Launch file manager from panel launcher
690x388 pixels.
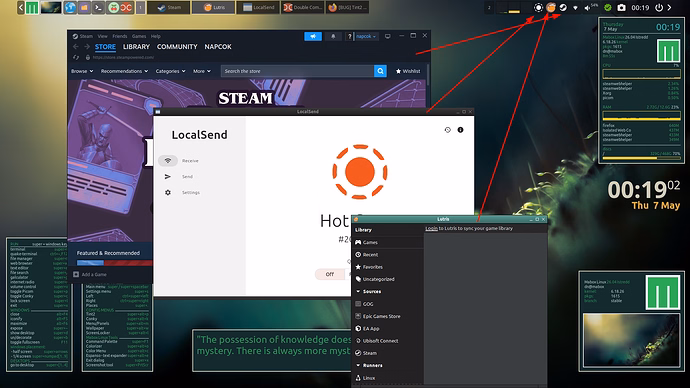click(84, 7)
